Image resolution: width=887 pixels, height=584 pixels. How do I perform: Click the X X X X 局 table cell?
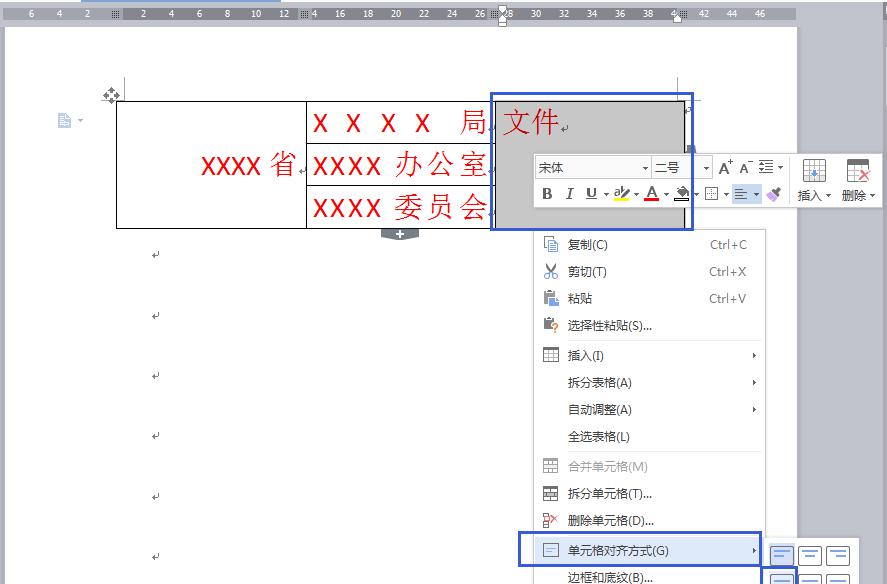[x=401, y=122]
